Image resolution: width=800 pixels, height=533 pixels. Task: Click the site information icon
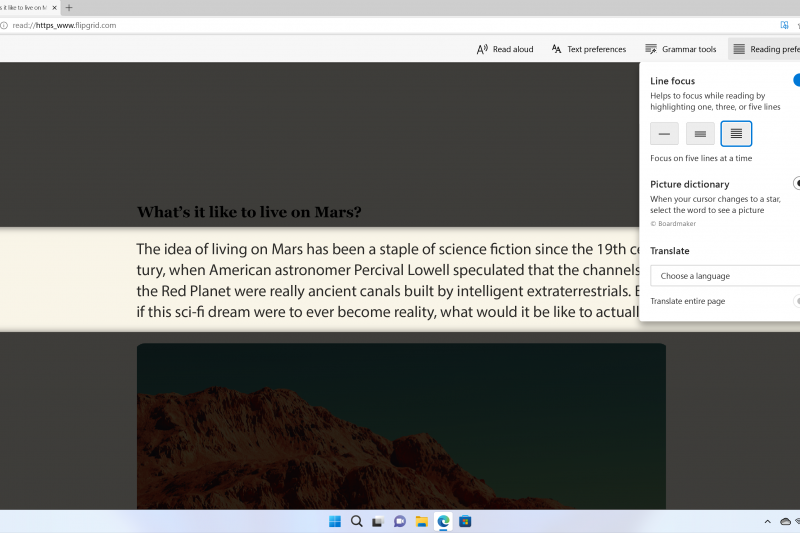click(4, 25)
